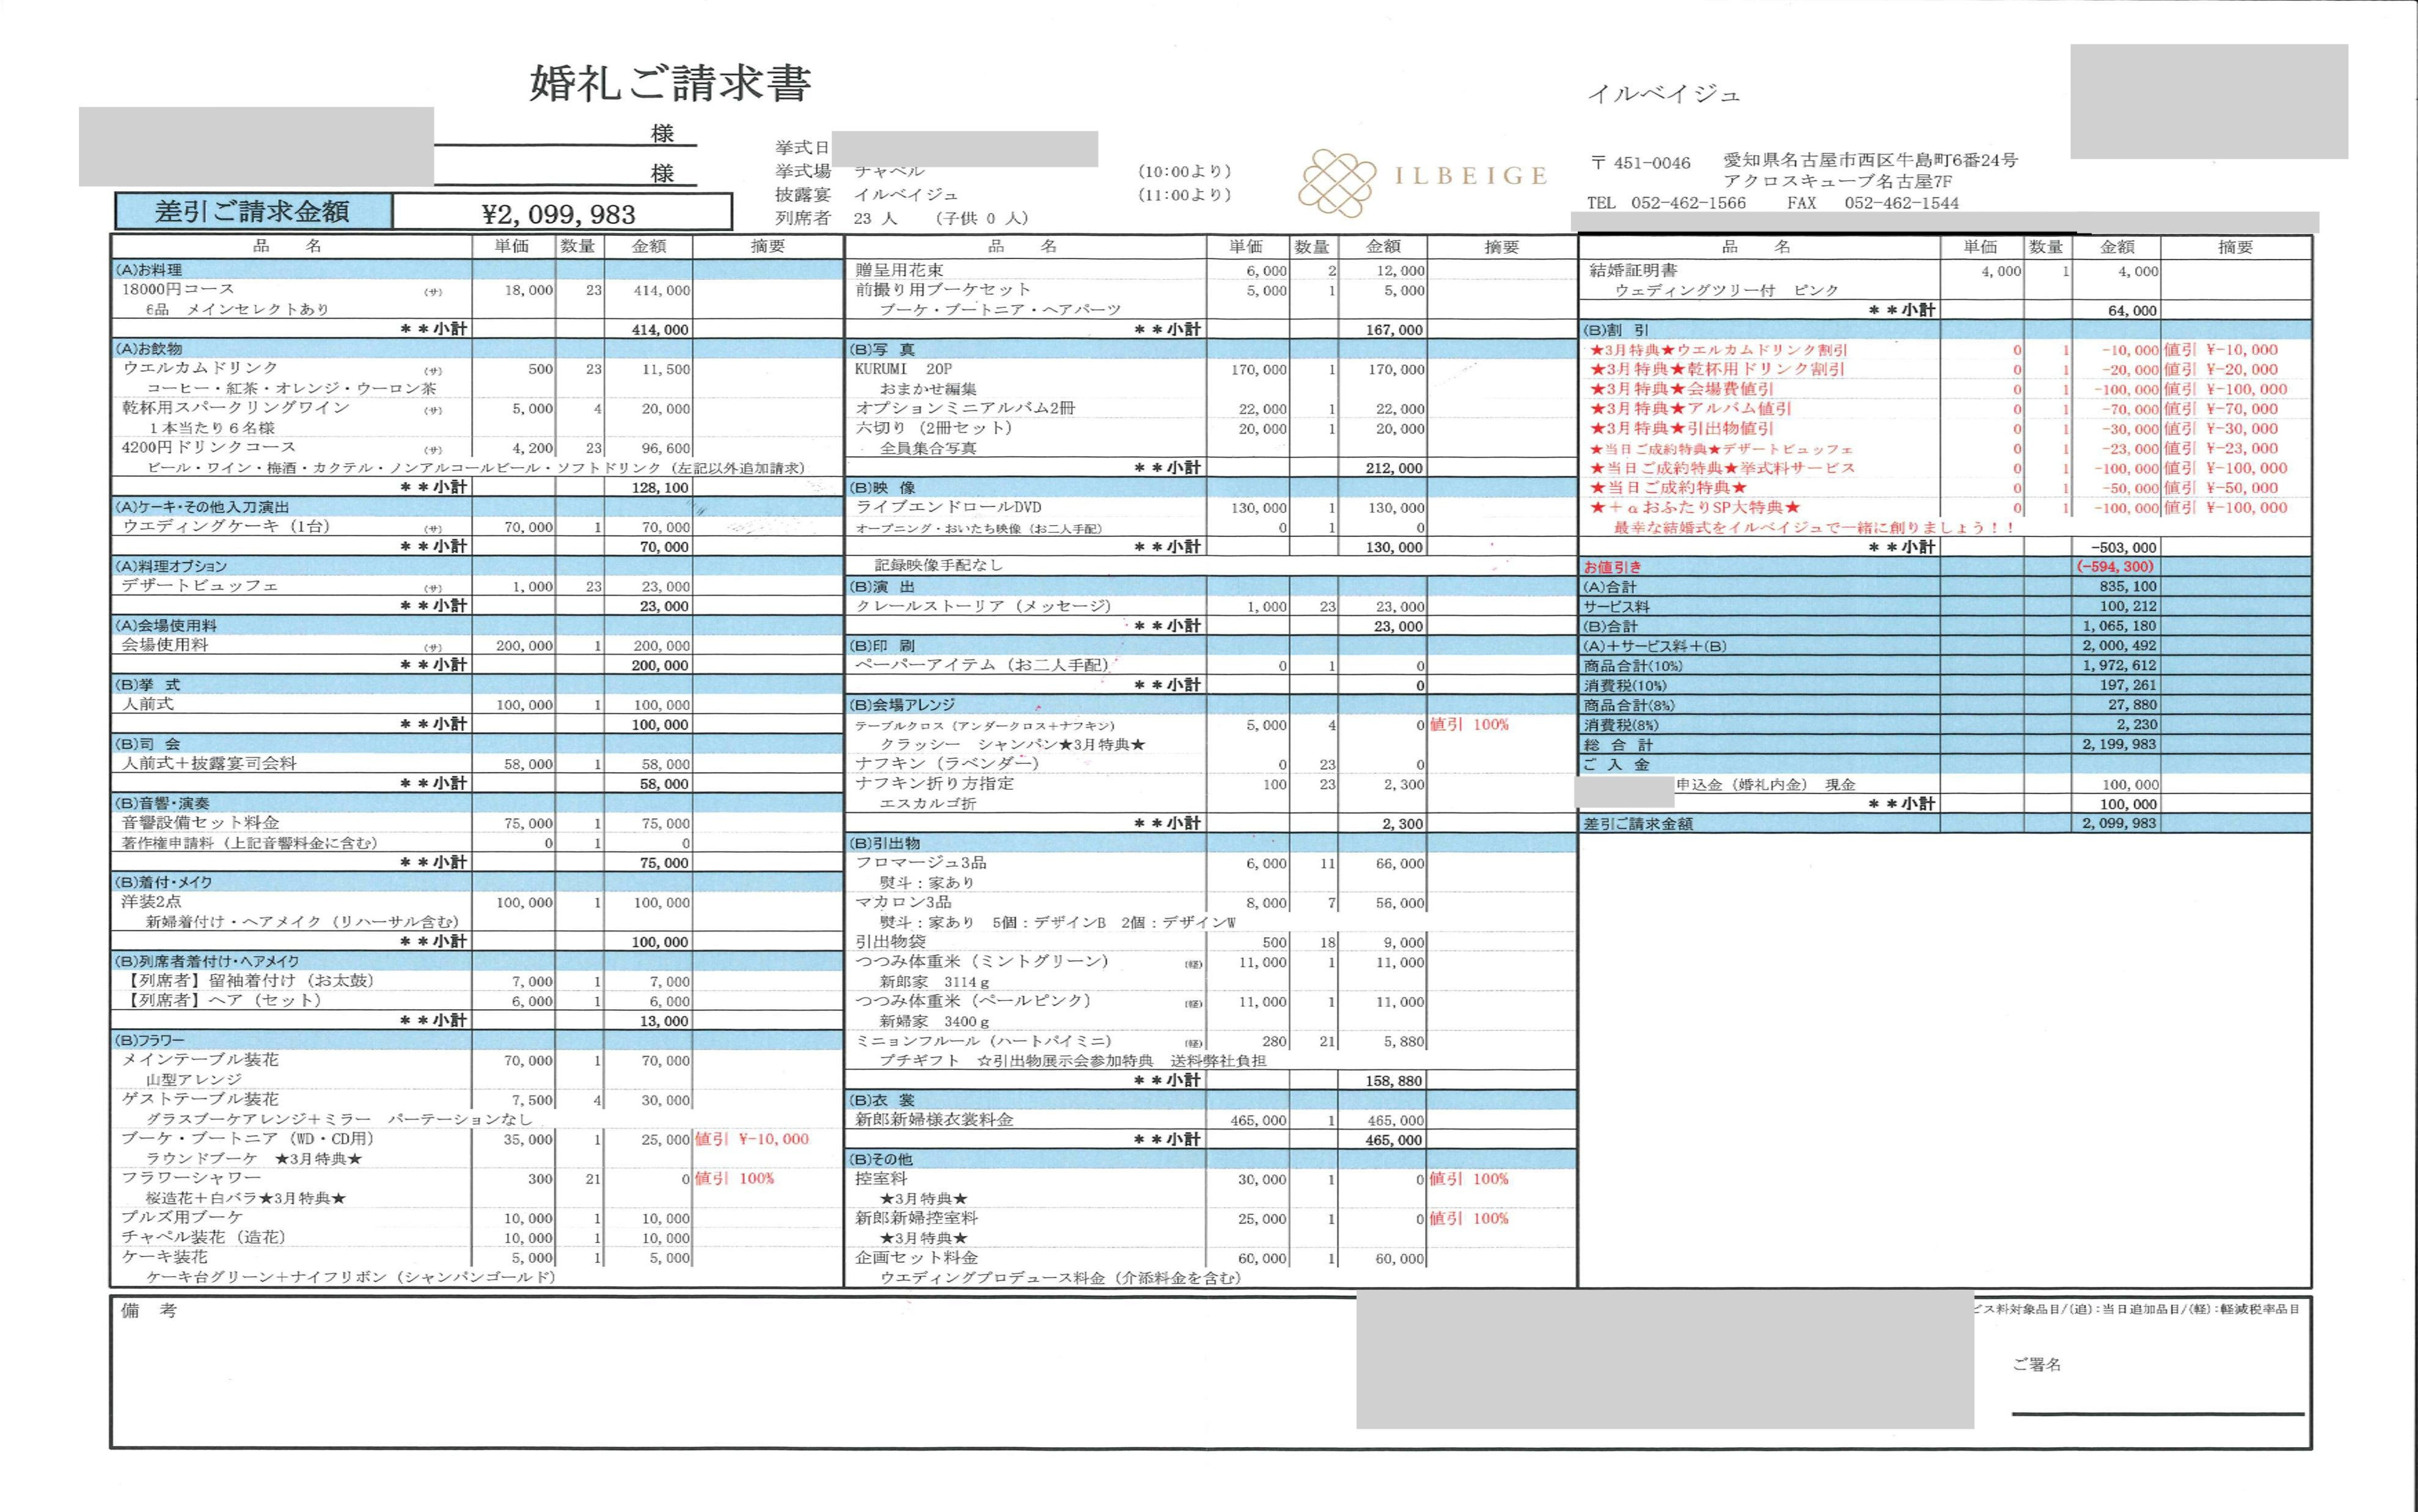Click マカロン3品 item
Screen dimensions: 2418x1512
point(903,902)
